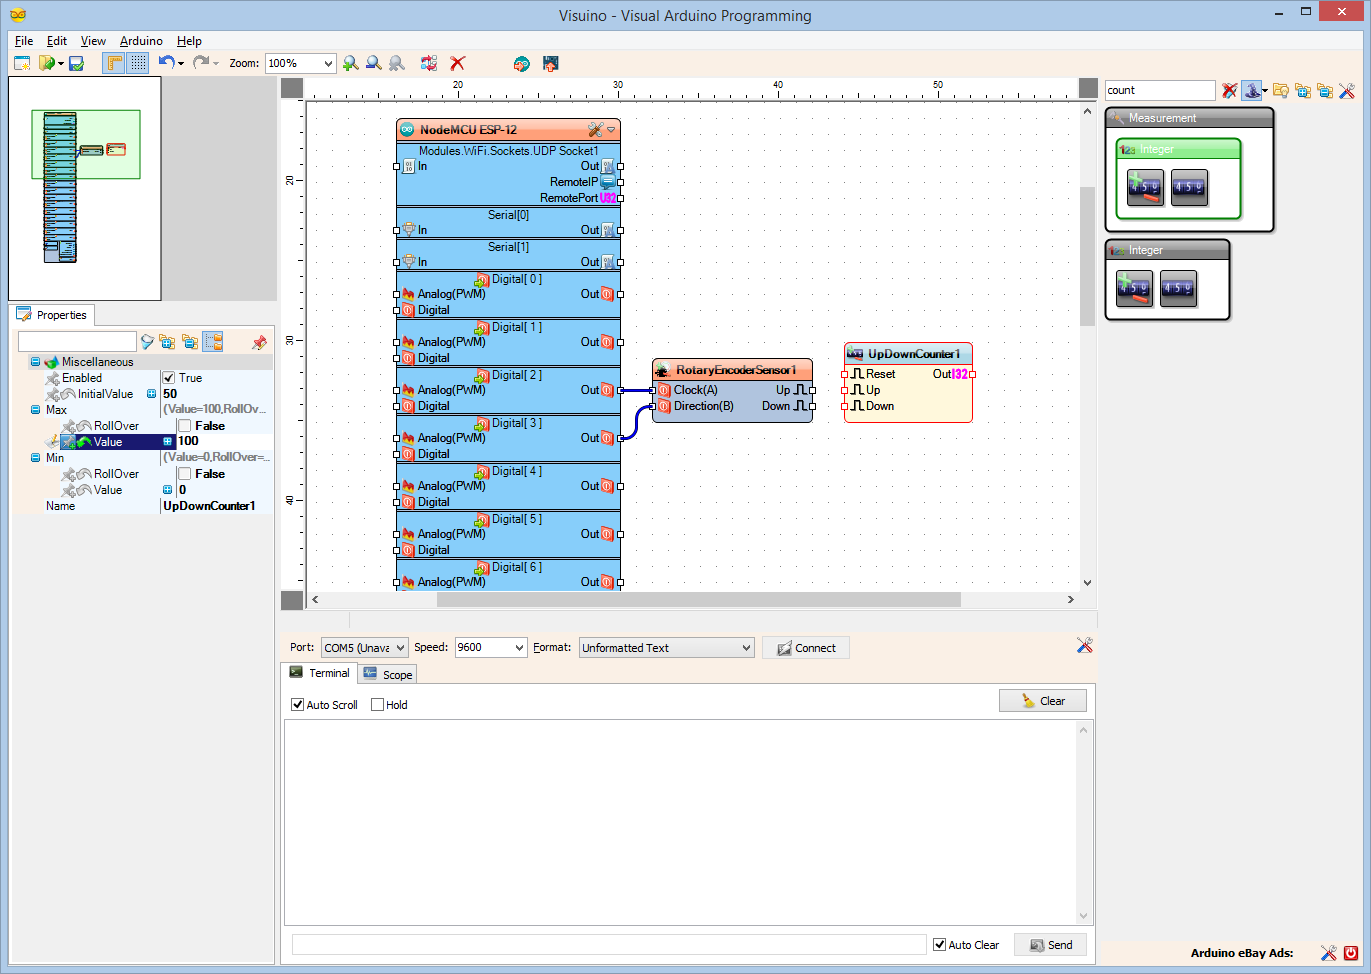This screenshot has height=974, width=1371.
Task: Click the upload to Arduino board icon
Action: coord(549,63)
